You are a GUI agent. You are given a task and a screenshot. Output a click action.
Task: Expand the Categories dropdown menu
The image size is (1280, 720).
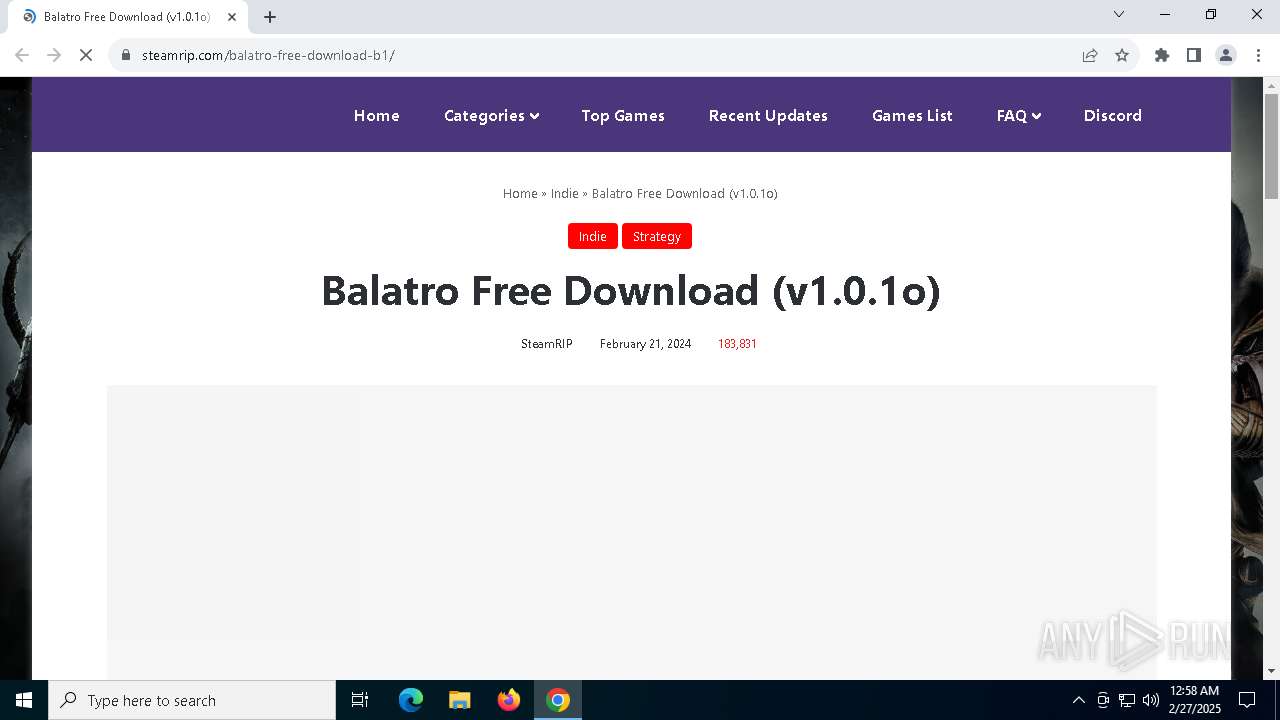491,115
